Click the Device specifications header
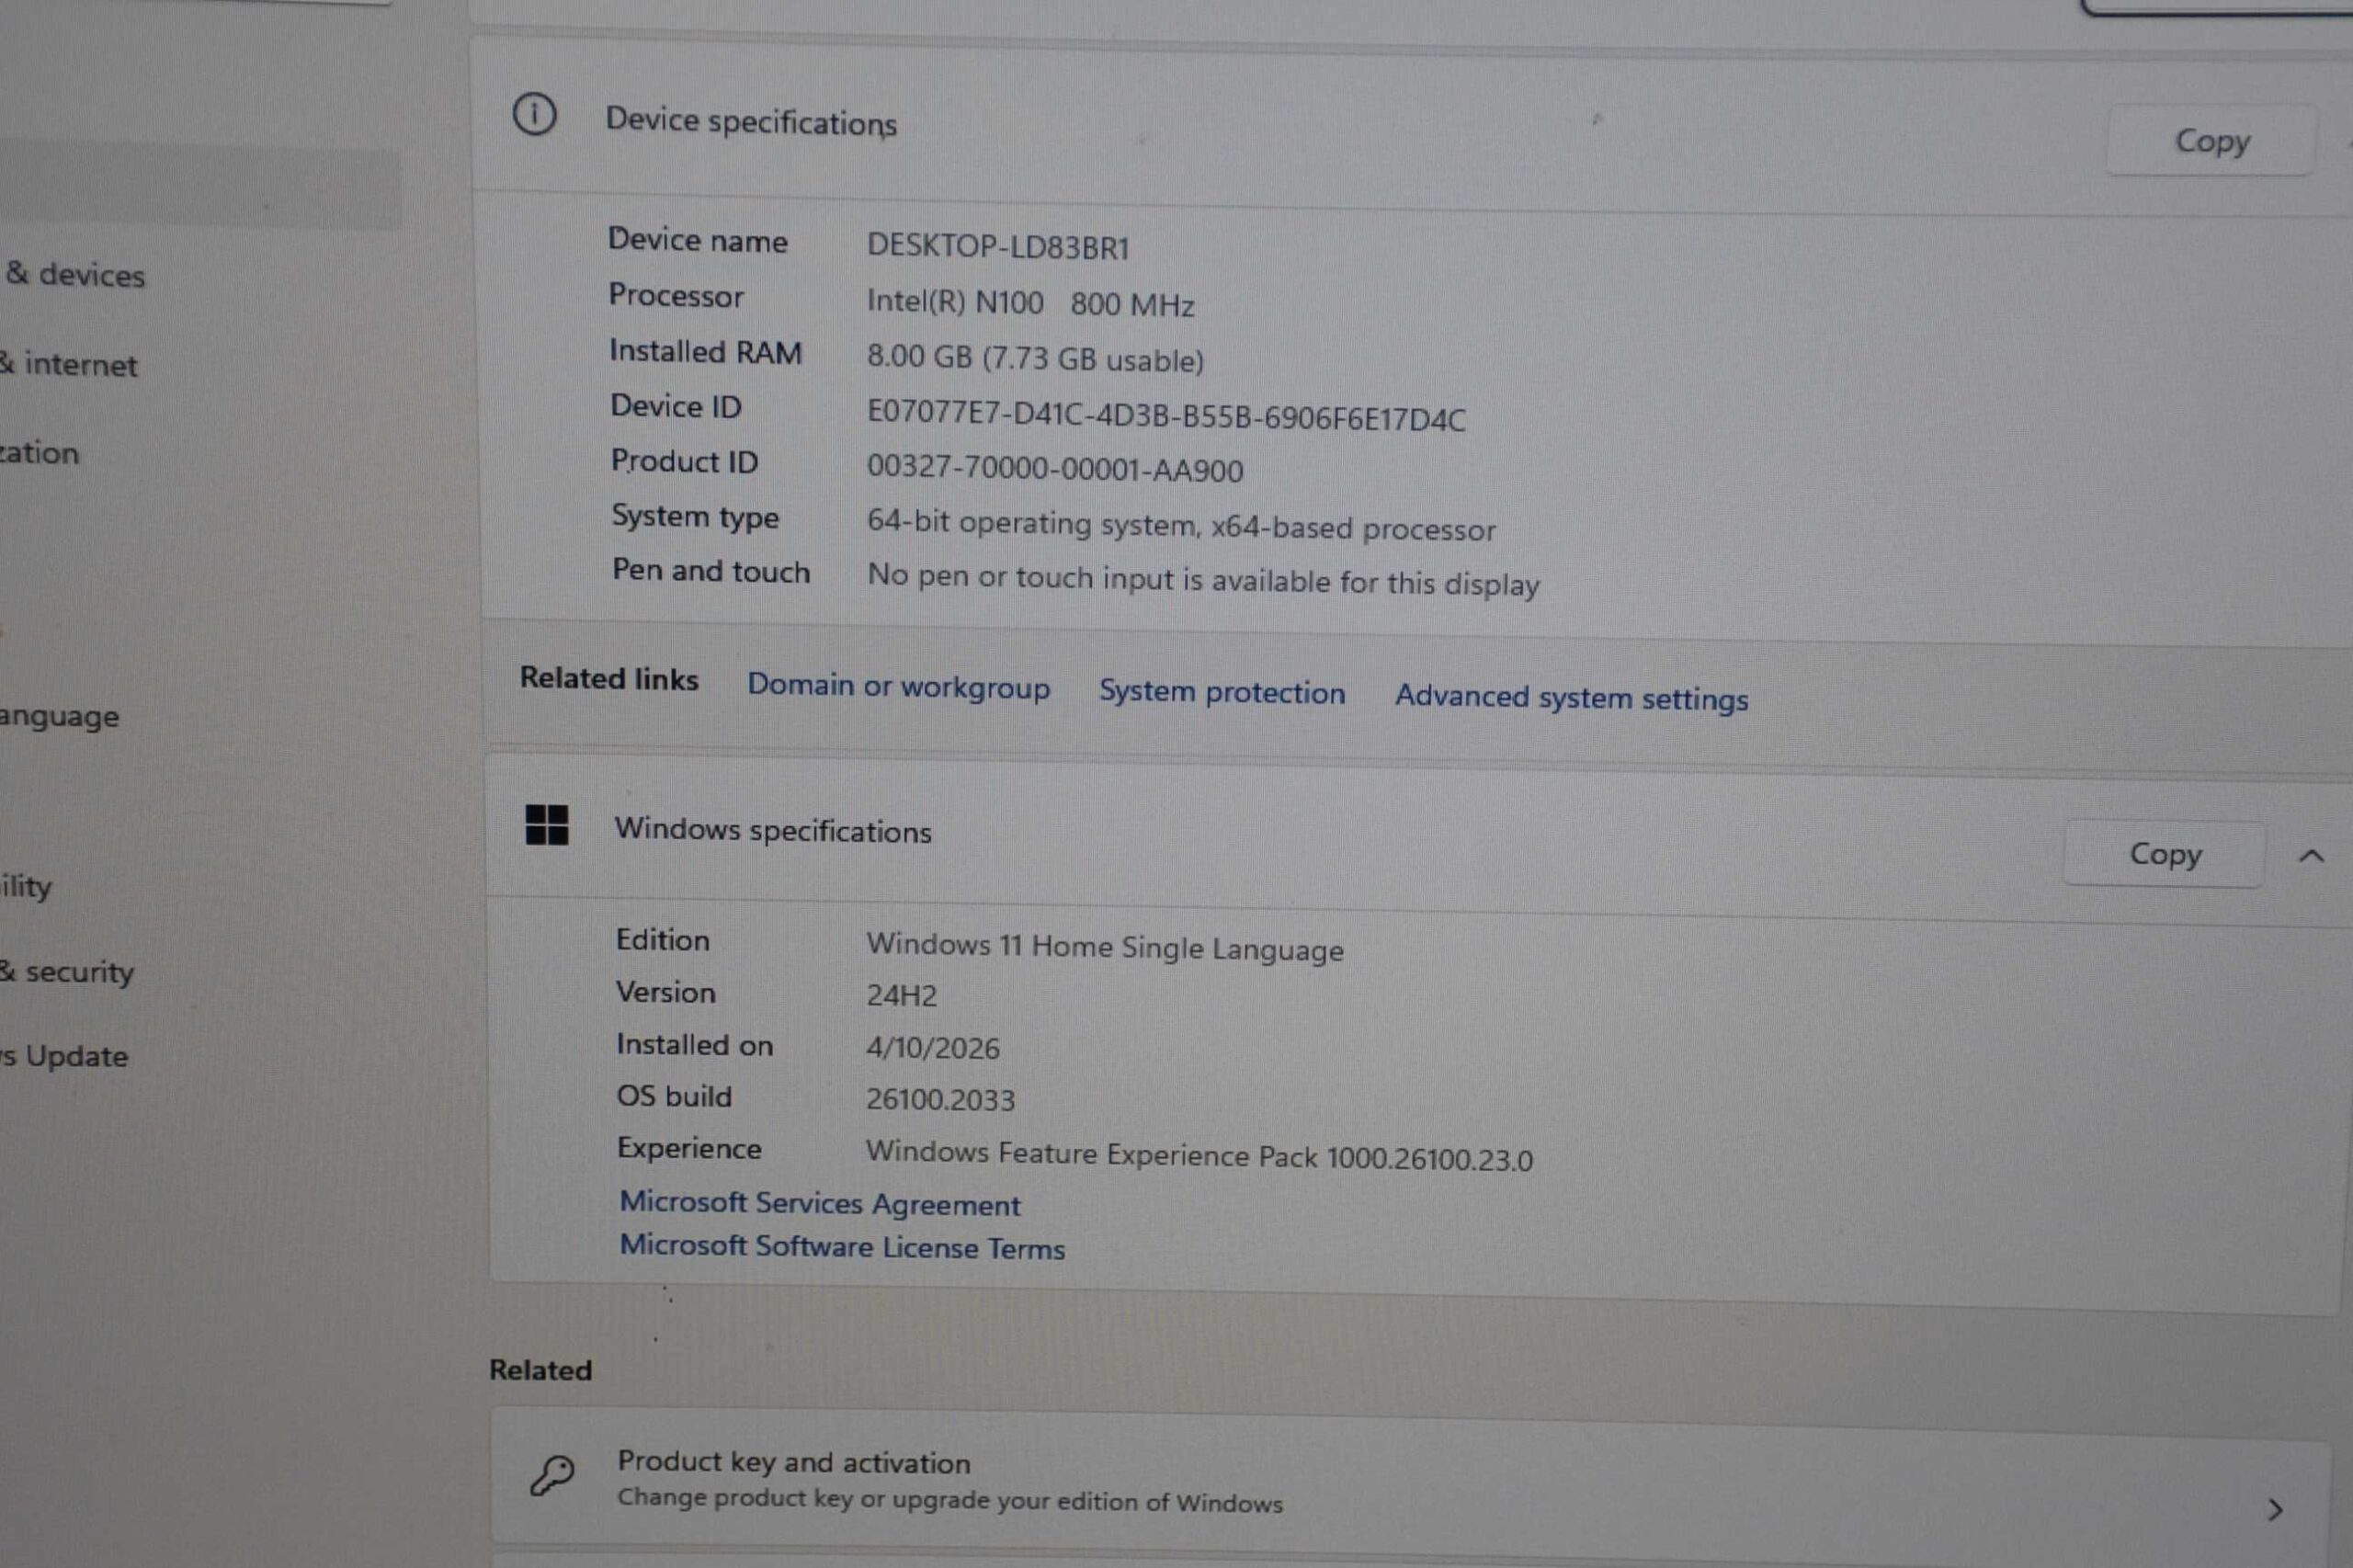The image size is (2353, 1568). click(x=751, y=122)
